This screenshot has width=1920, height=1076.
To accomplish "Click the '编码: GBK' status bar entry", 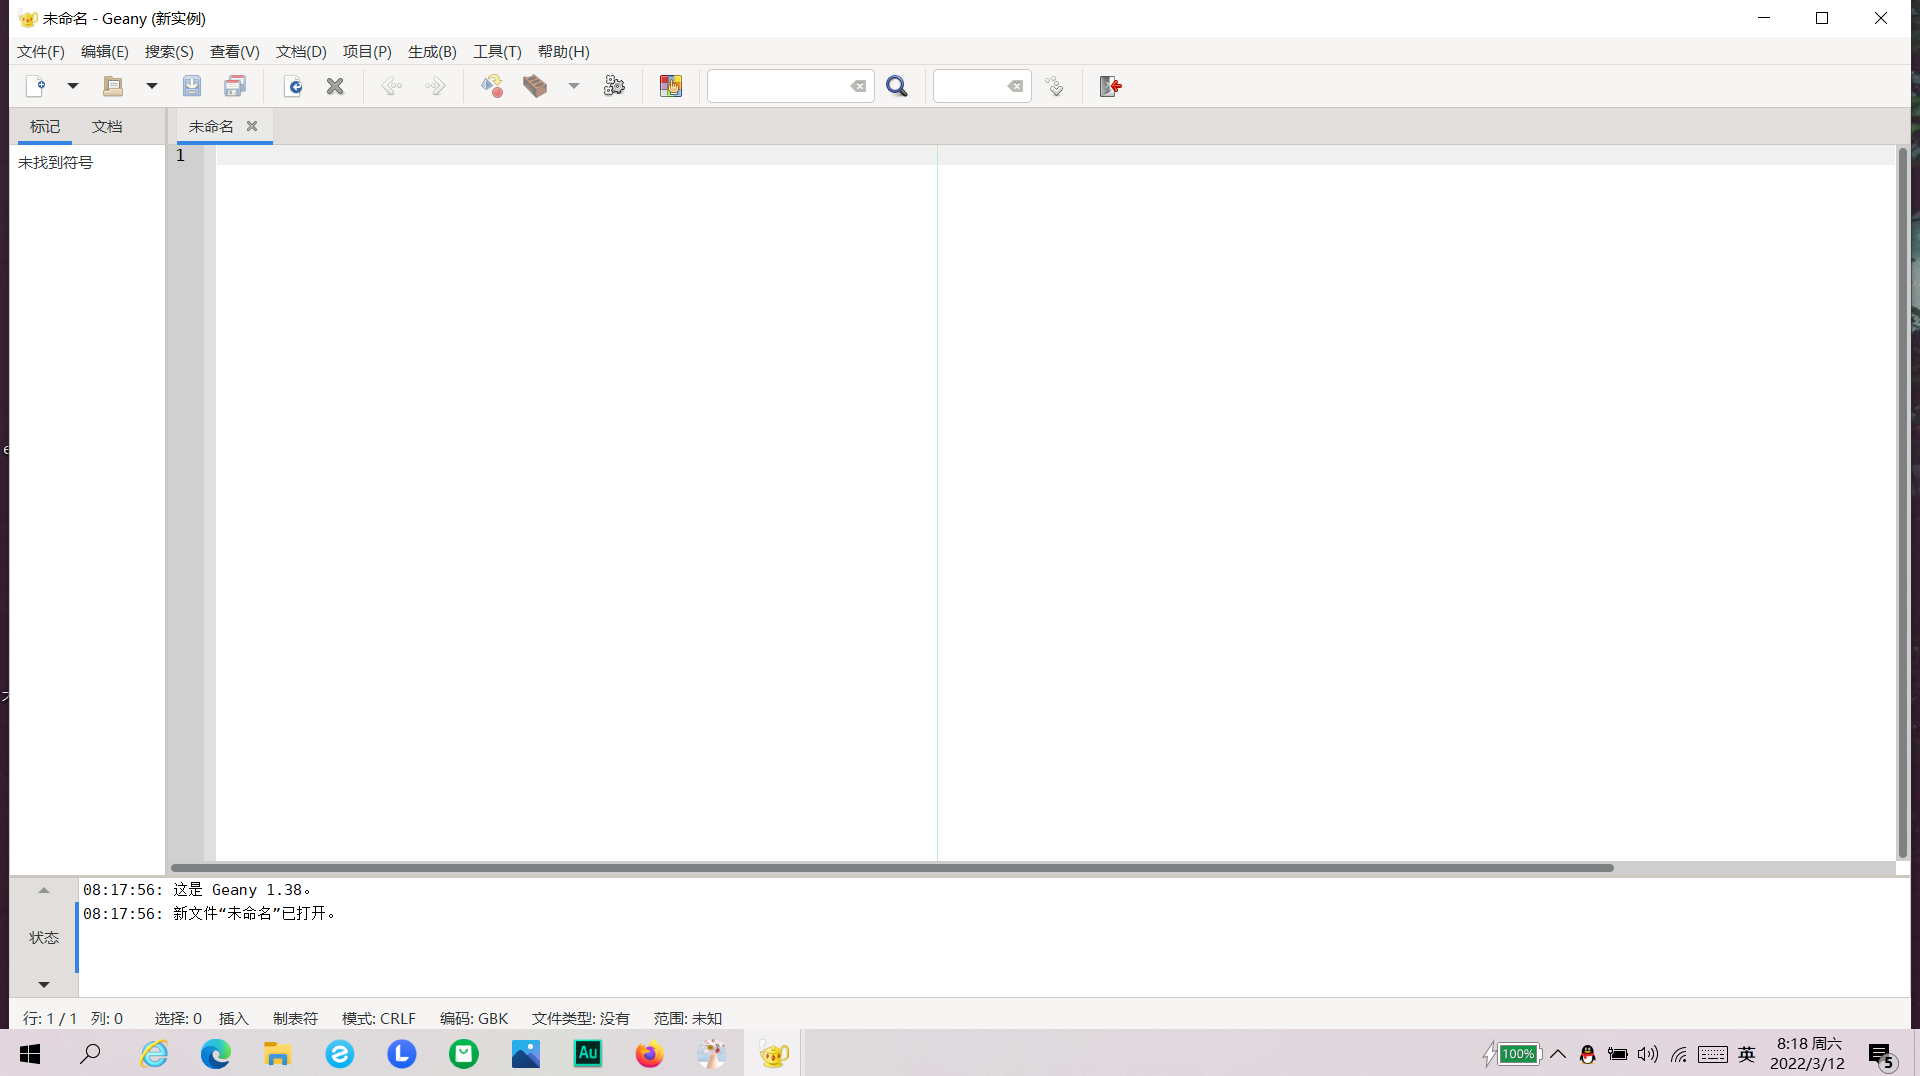I will pos(474,1018).
